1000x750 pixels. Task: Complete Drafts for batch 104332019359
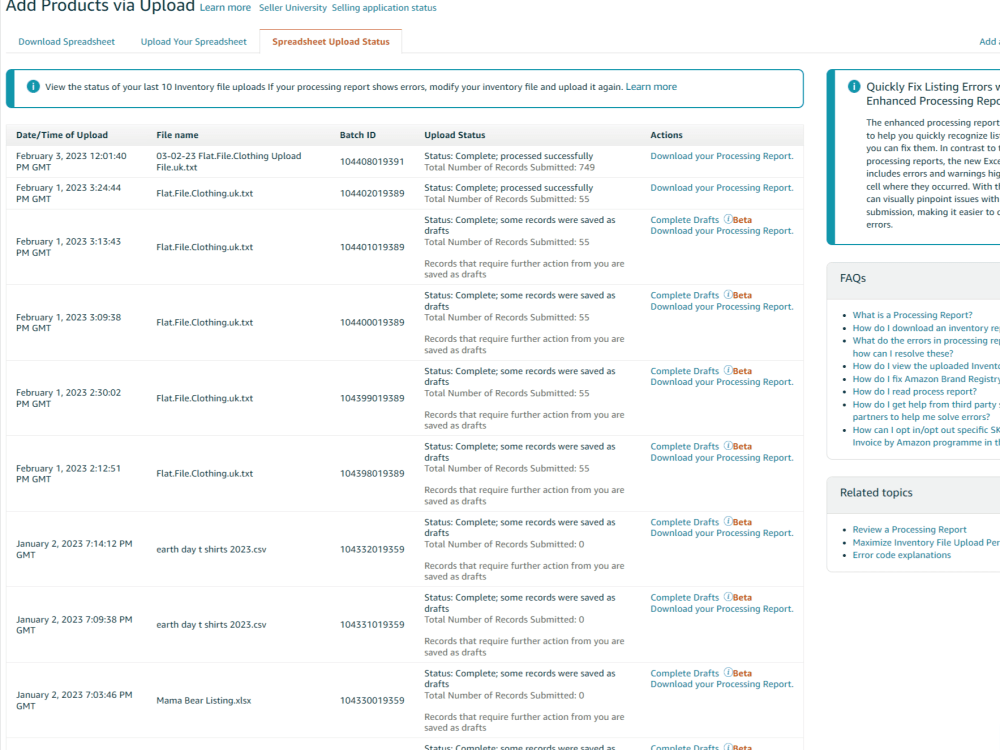point(684,522)
